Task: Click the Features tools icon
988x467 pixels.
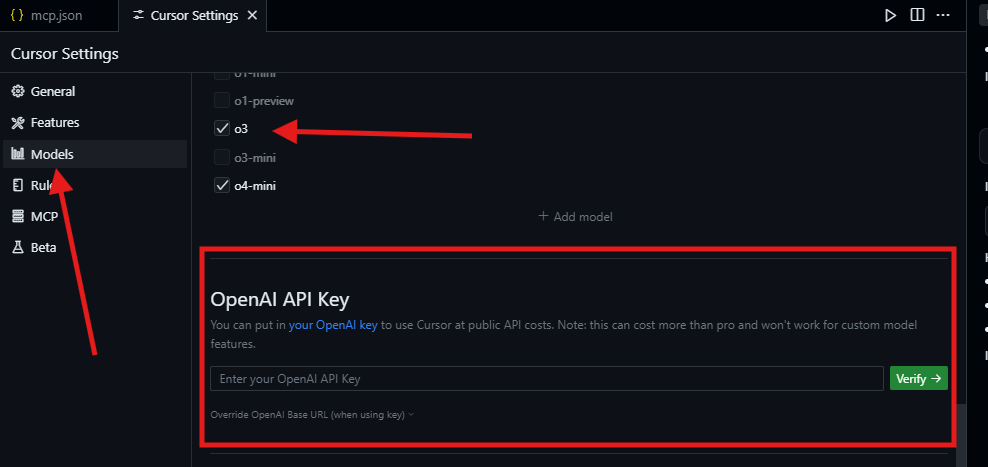Action: point(18,123)
